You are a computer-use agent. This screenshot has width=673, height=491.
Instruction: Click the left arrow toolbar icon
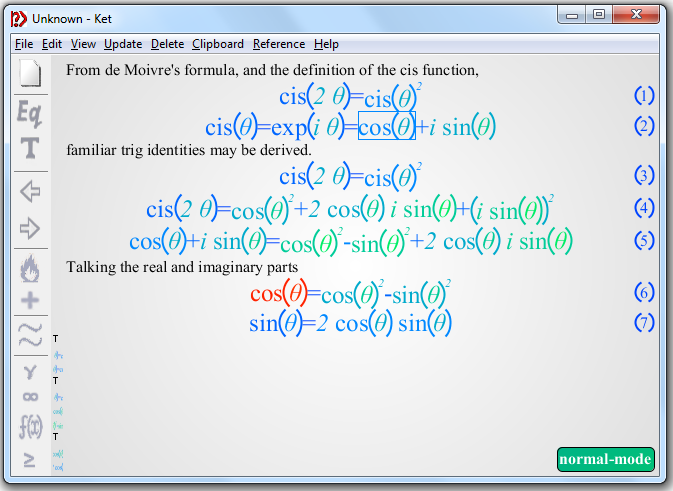[x=30, y=191]
